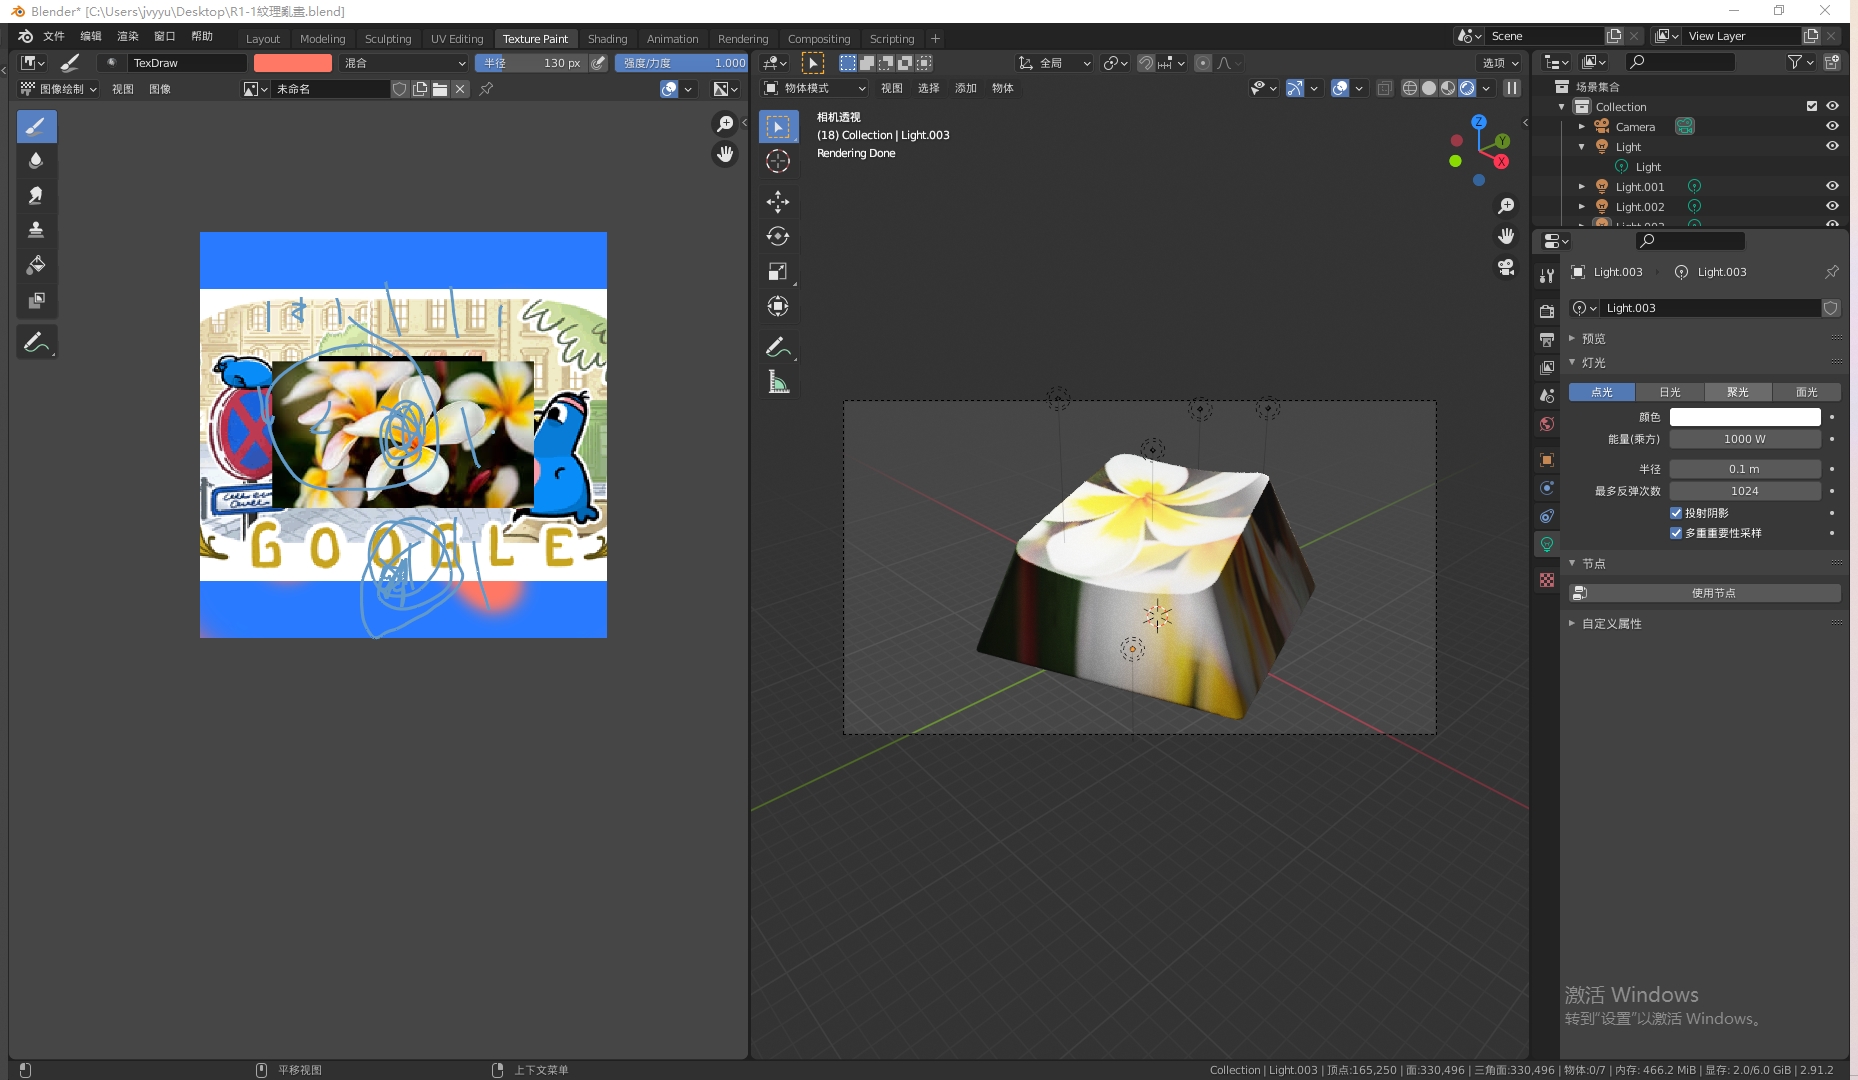
Task: Open Output properties tab
Action: pos(1547,340)
